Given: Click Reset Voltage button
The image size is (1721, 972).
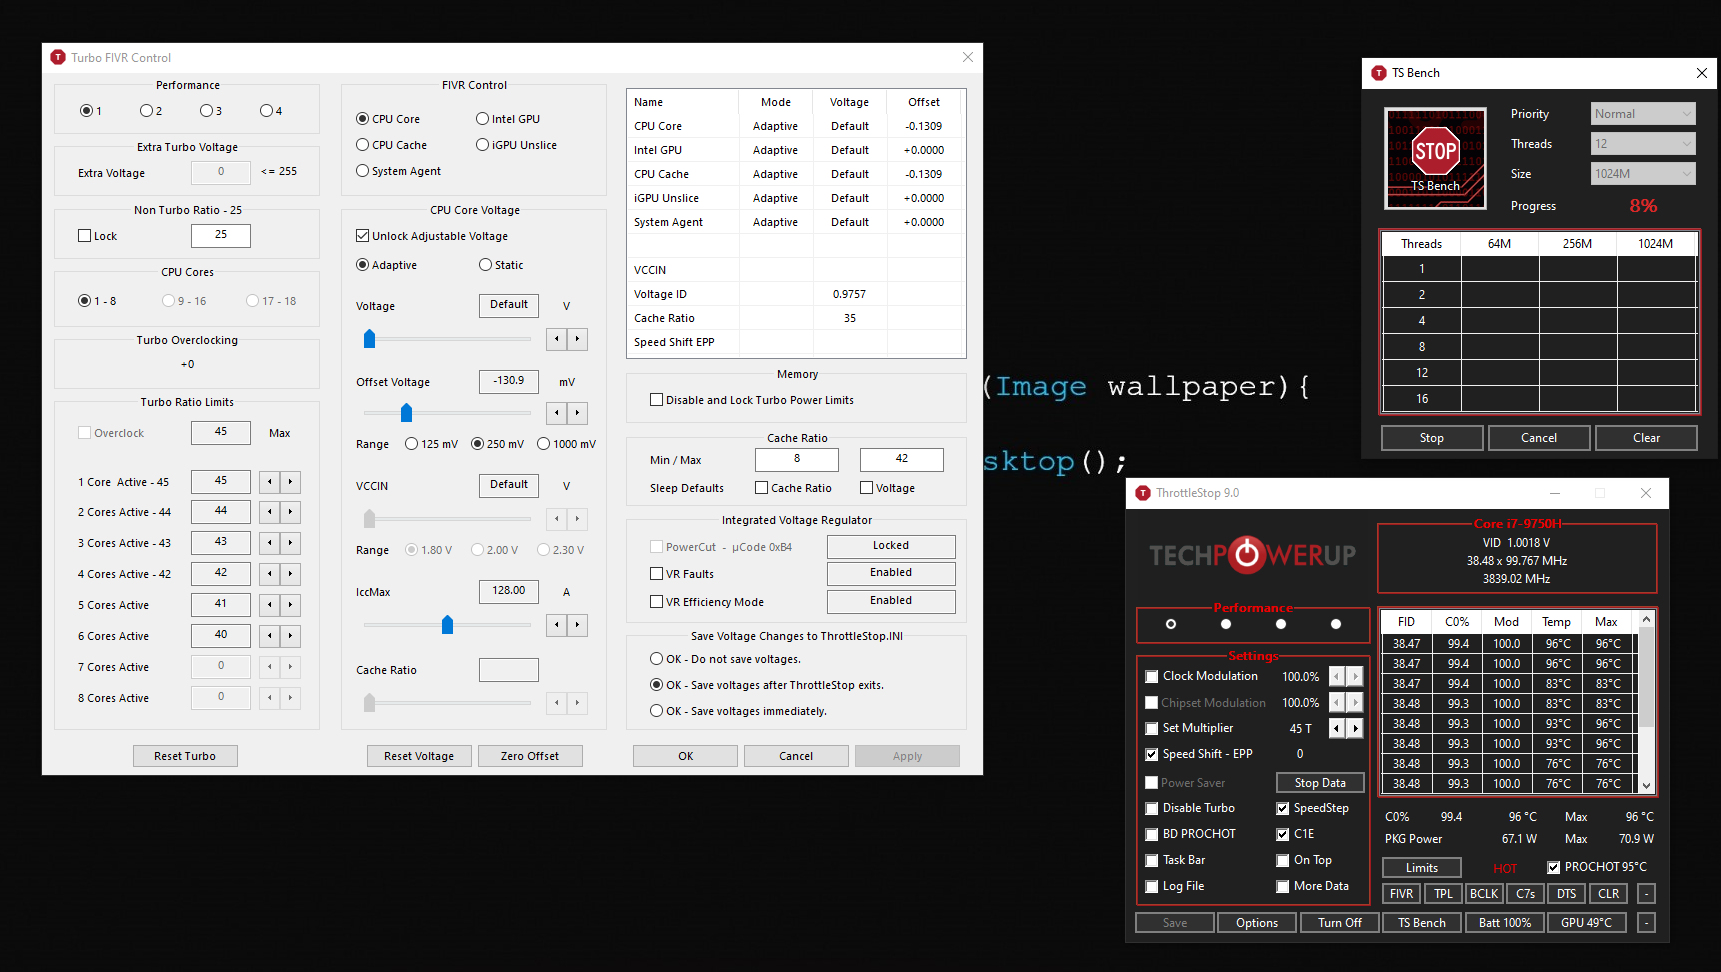Looking at the screenshot, I should [419, 756].
